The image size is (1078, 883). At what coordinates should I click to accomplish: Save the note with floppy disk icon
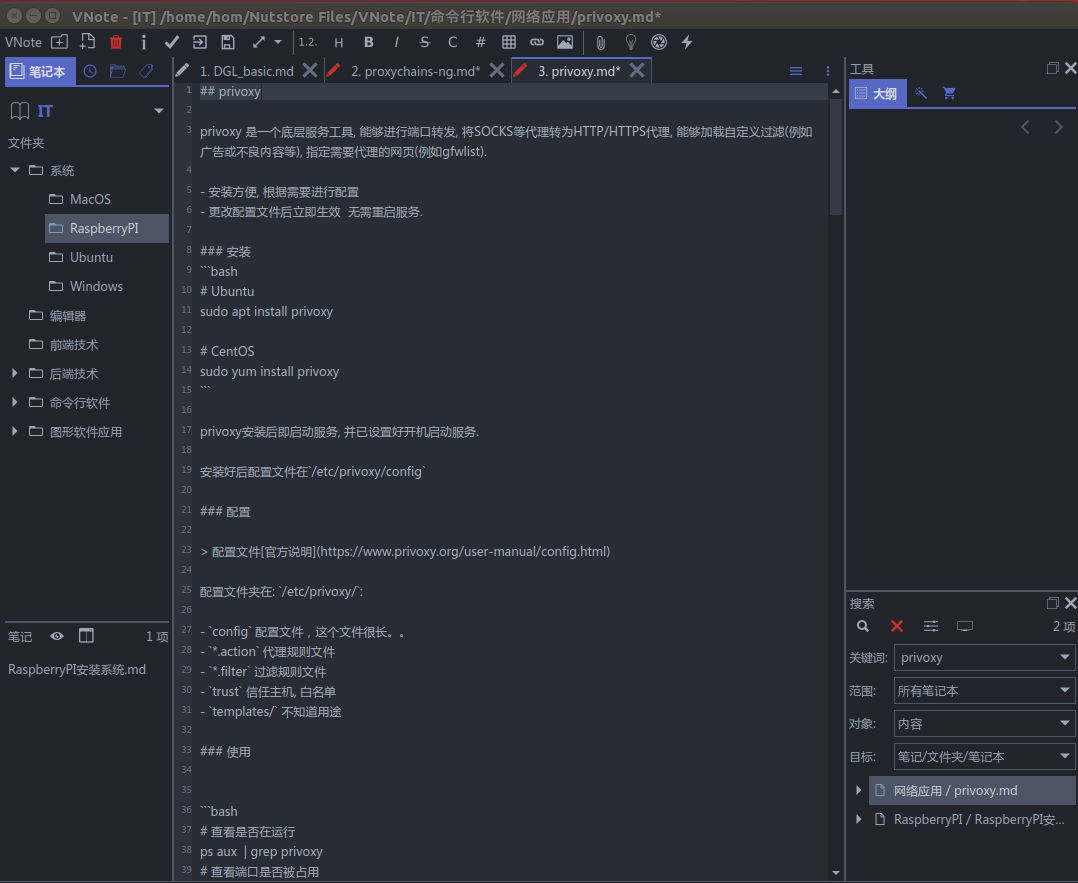pyautogui.click(x=228, y=42)
